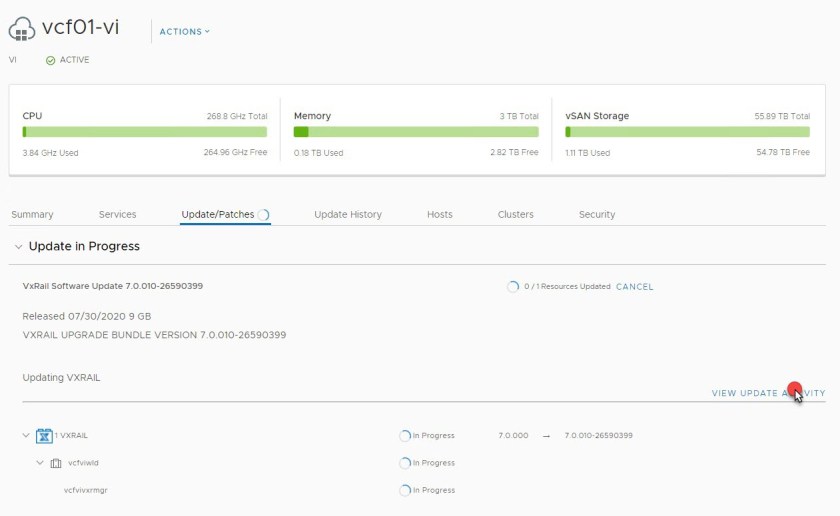Click the green ACTIVE status checkmark icon
This screenshot has height=516, width=840.
tap(50, 60)
